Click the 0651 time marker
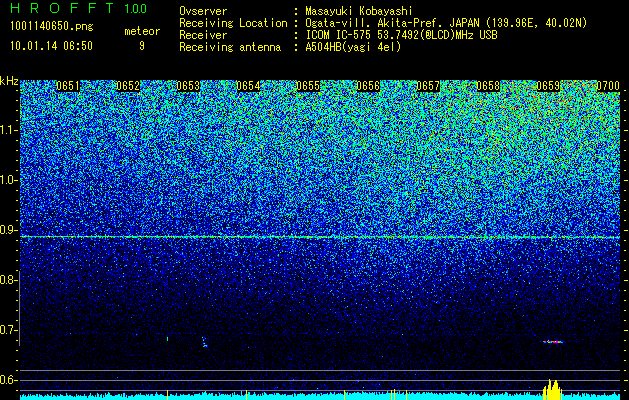 pos(68,86)
